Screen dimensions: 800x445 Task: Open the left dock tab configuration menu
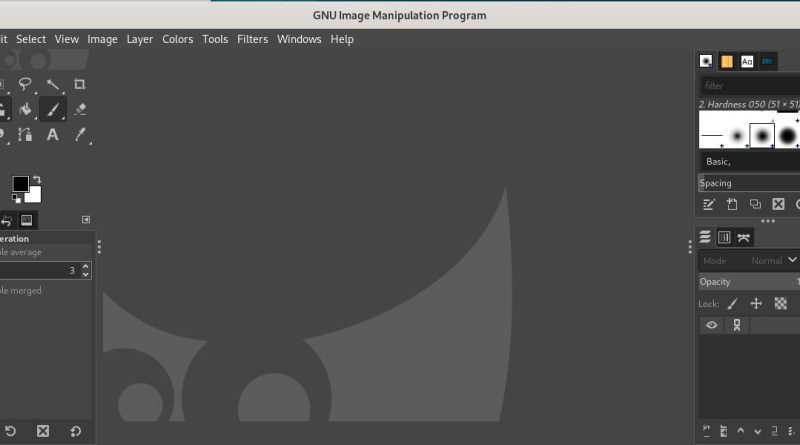coord(86,219)
